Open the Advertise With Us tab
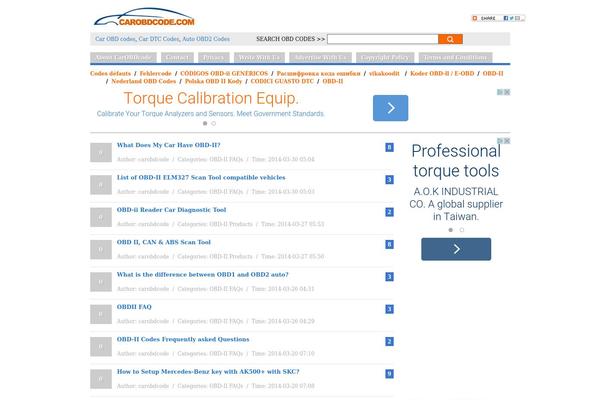This screenshot has height=400, width=600. coord(320,57)
